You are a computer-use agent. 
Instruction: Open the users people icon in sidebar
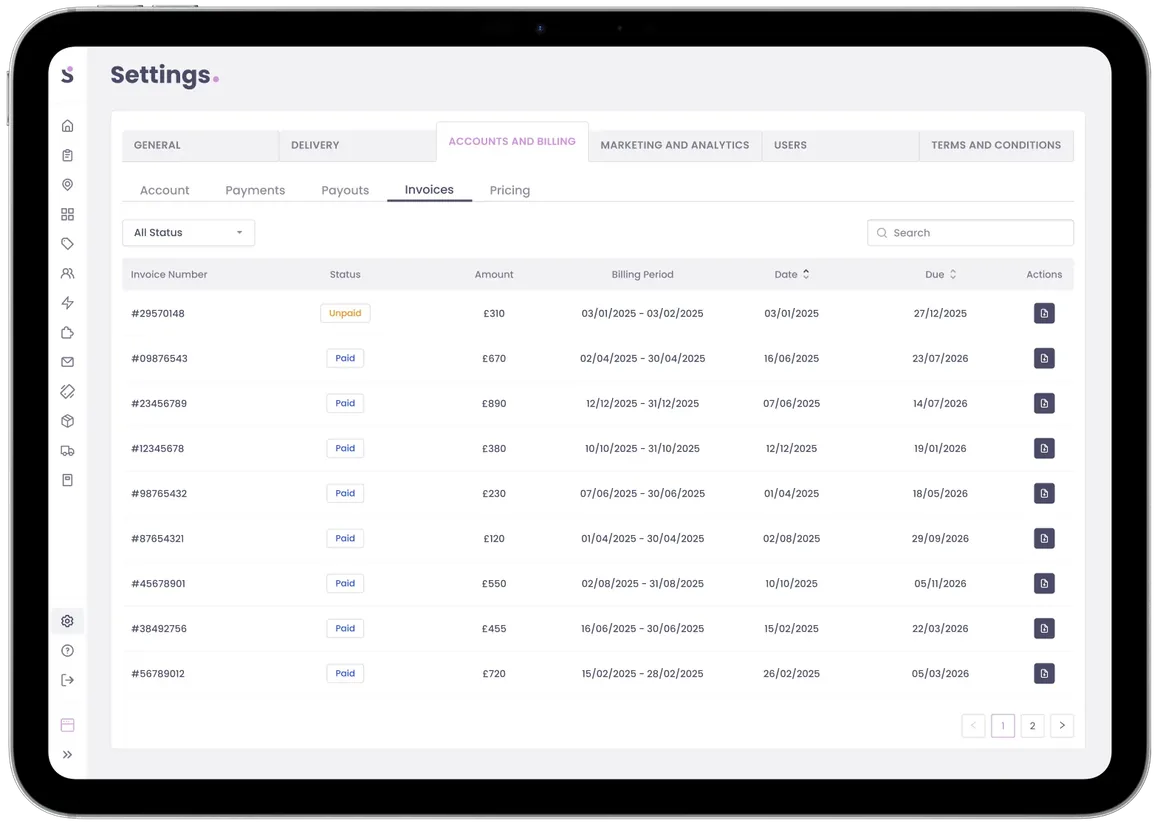(67, 274)
